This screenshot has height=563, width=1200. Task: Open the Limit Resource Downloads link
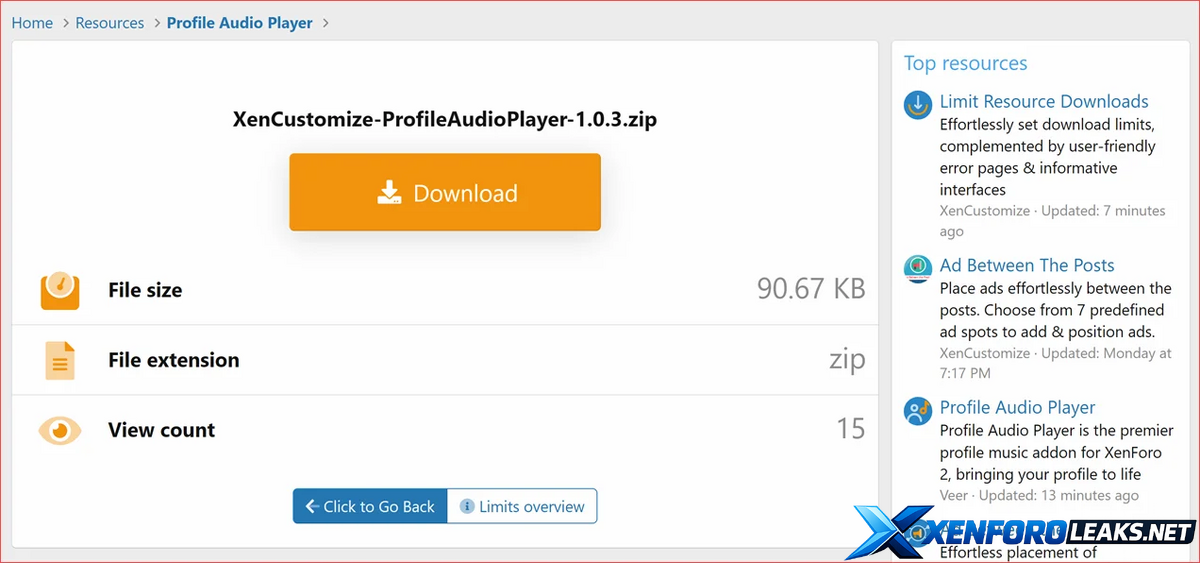(x=1044, y=101)
